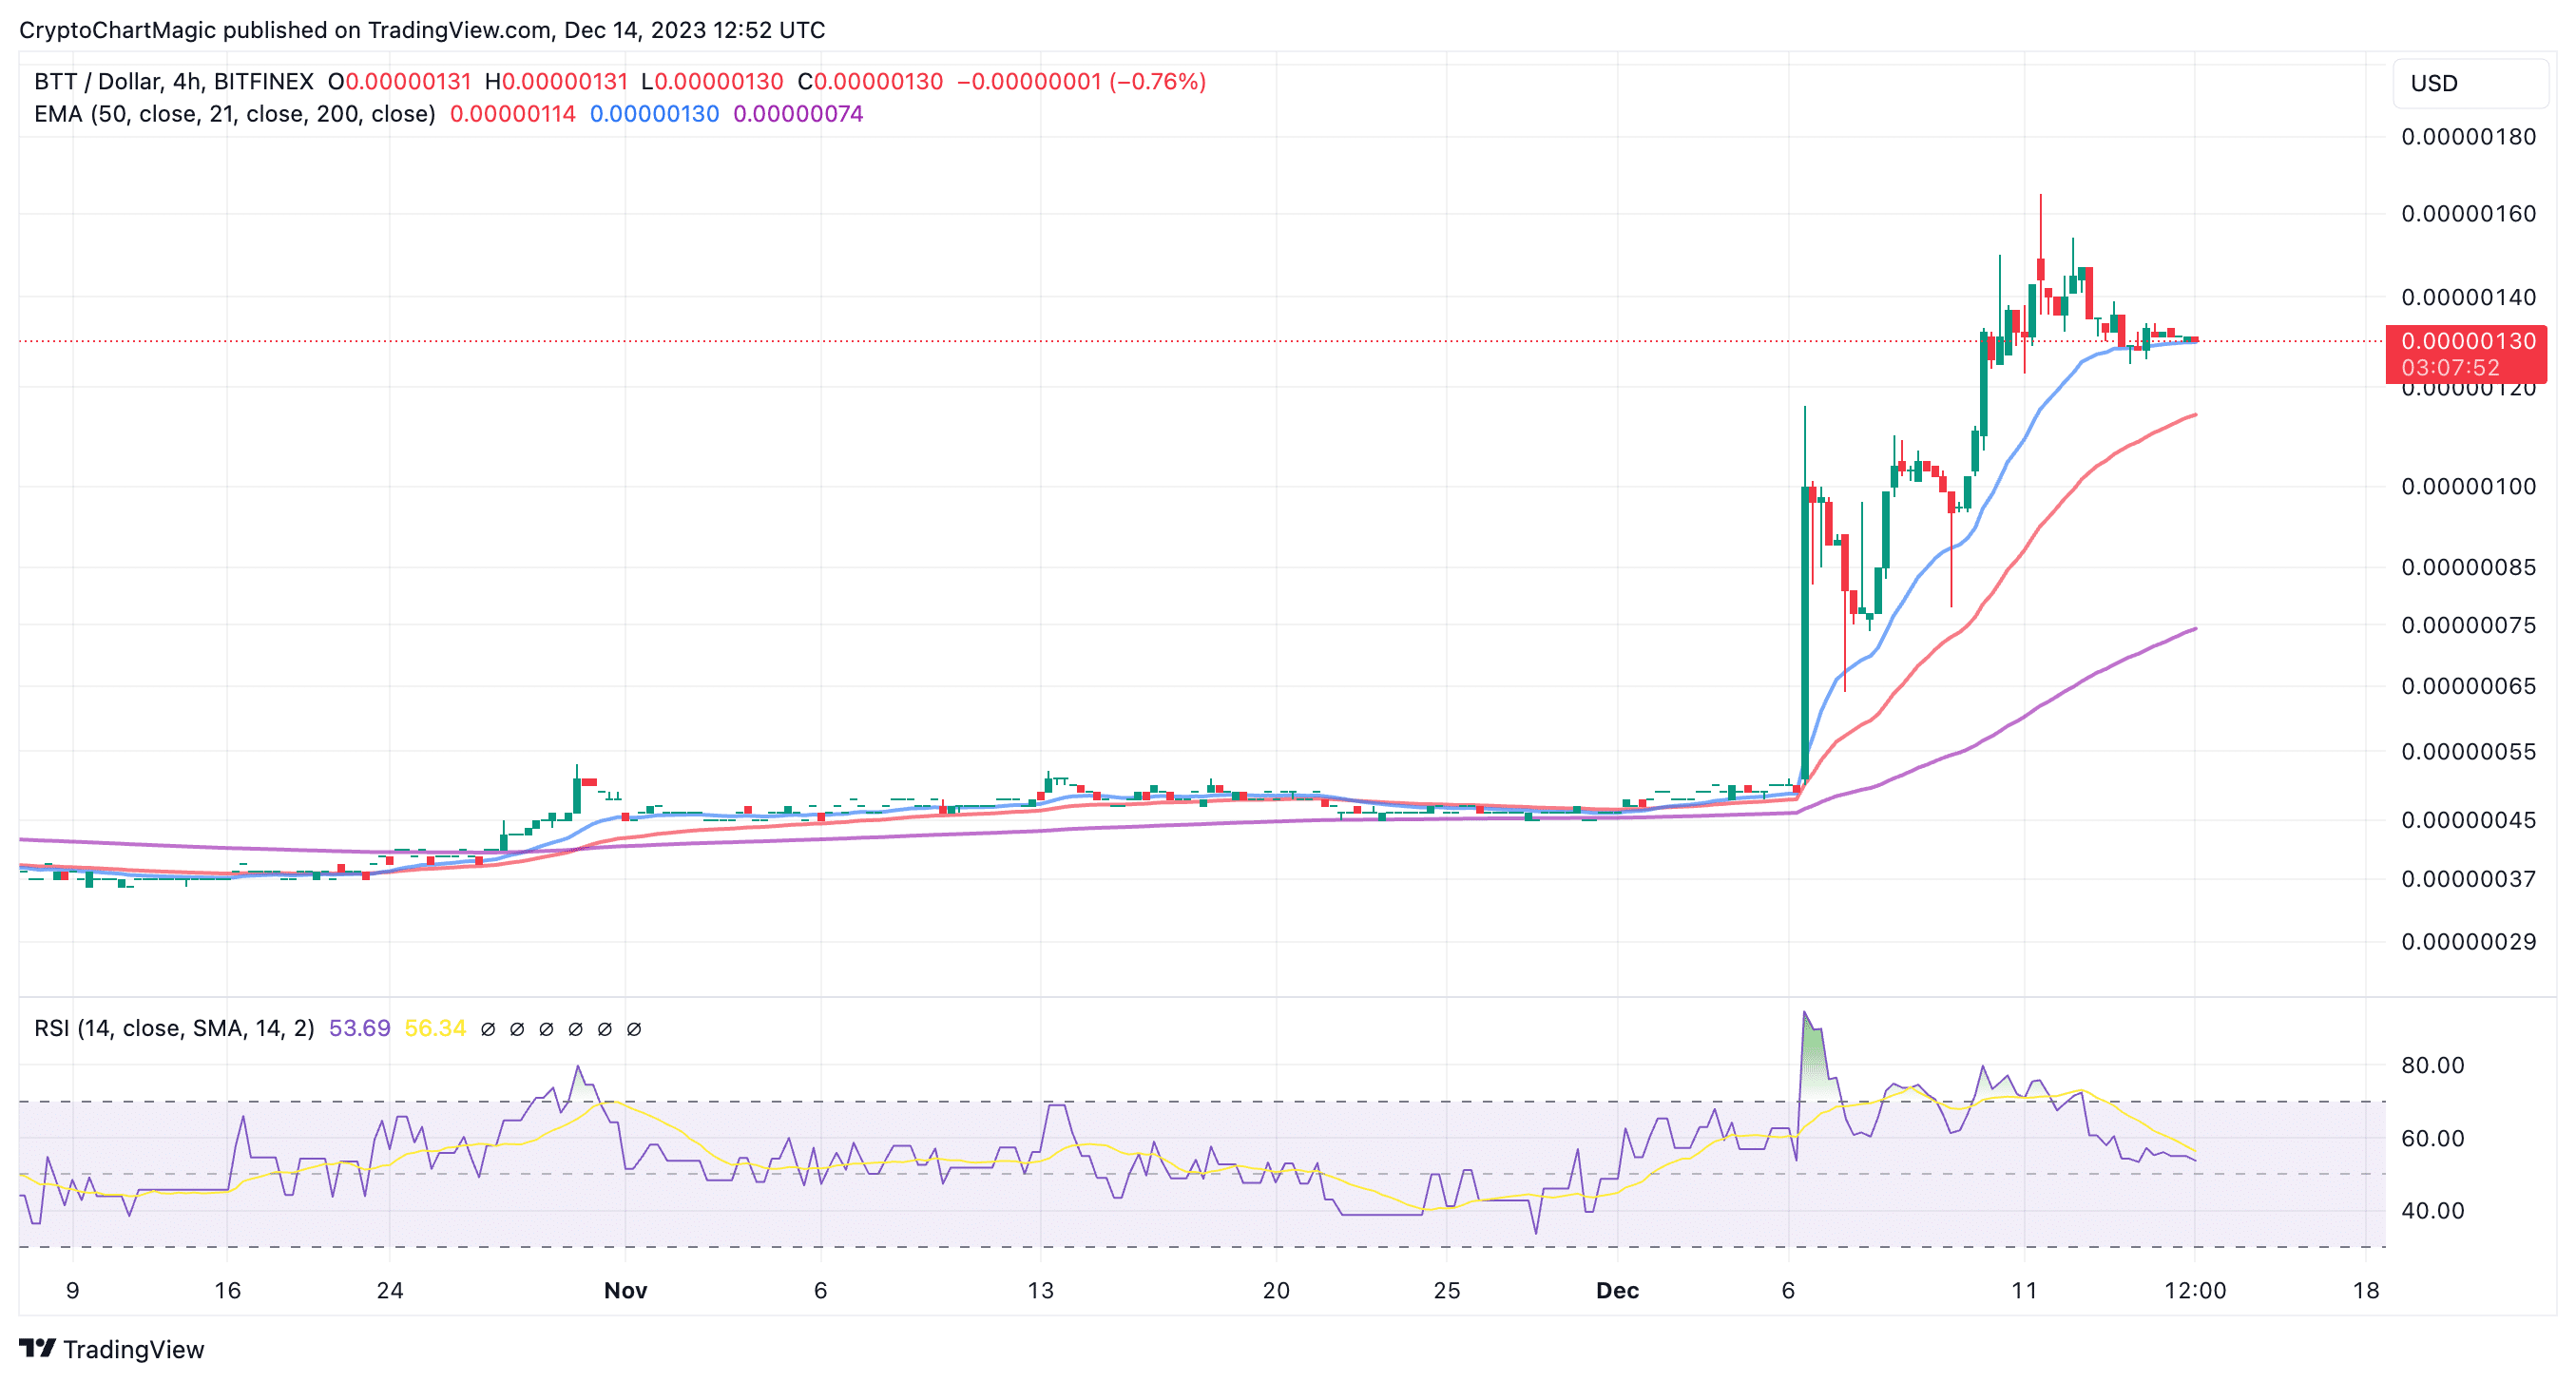Click RSI axis label 80.00
Image resolution: width=2576 pixels, height=1382 pixels.
pos(2433,1065)
